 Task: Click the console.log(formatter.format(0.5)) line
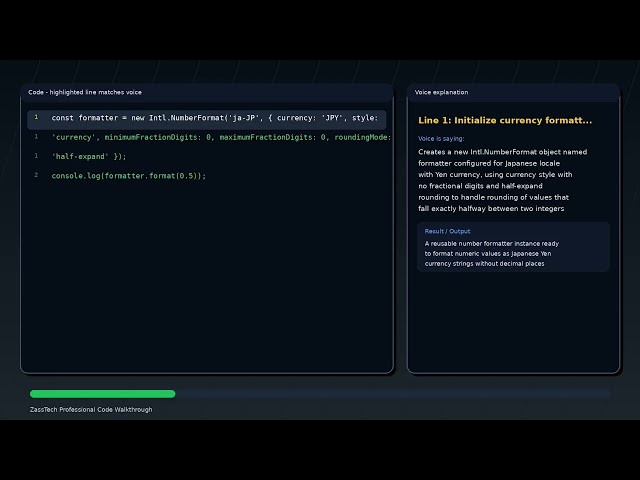click(129, 176)
